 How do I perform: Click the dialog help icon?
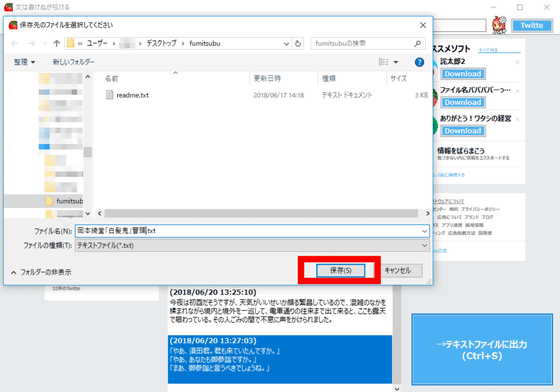419,62
